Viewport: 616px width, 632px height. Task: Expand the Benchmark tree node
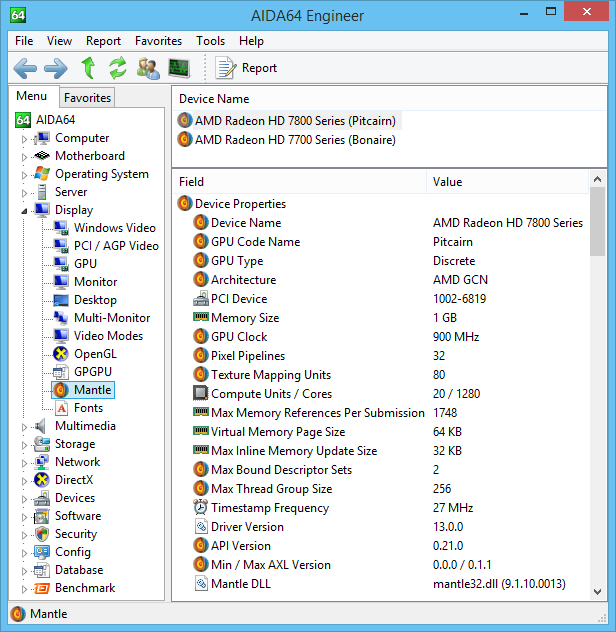pyautogui.click(x=25, y=589)
